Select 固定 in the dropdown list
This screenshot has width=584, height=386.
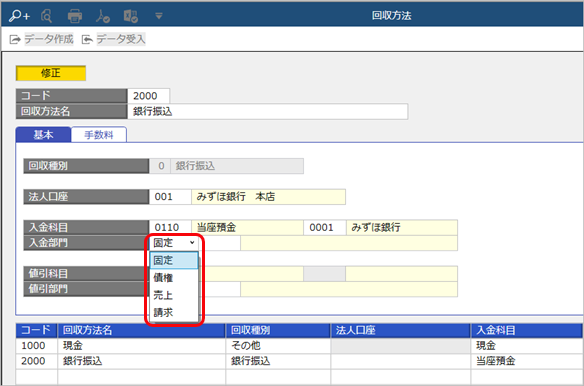(174, 260)
